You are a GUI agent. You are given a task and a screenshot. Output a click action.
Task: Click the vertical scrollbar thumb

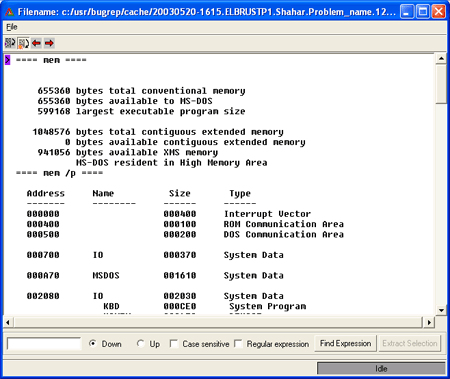coord(441,84)
